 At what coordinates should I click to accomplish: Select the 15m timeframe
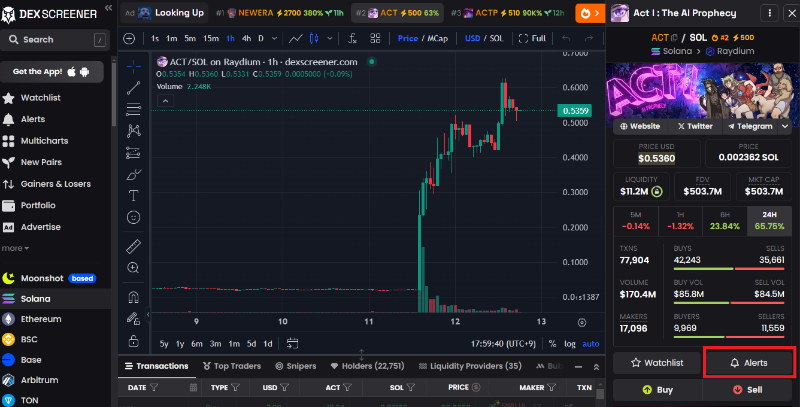pyautogui.click(x=211, y=38)
